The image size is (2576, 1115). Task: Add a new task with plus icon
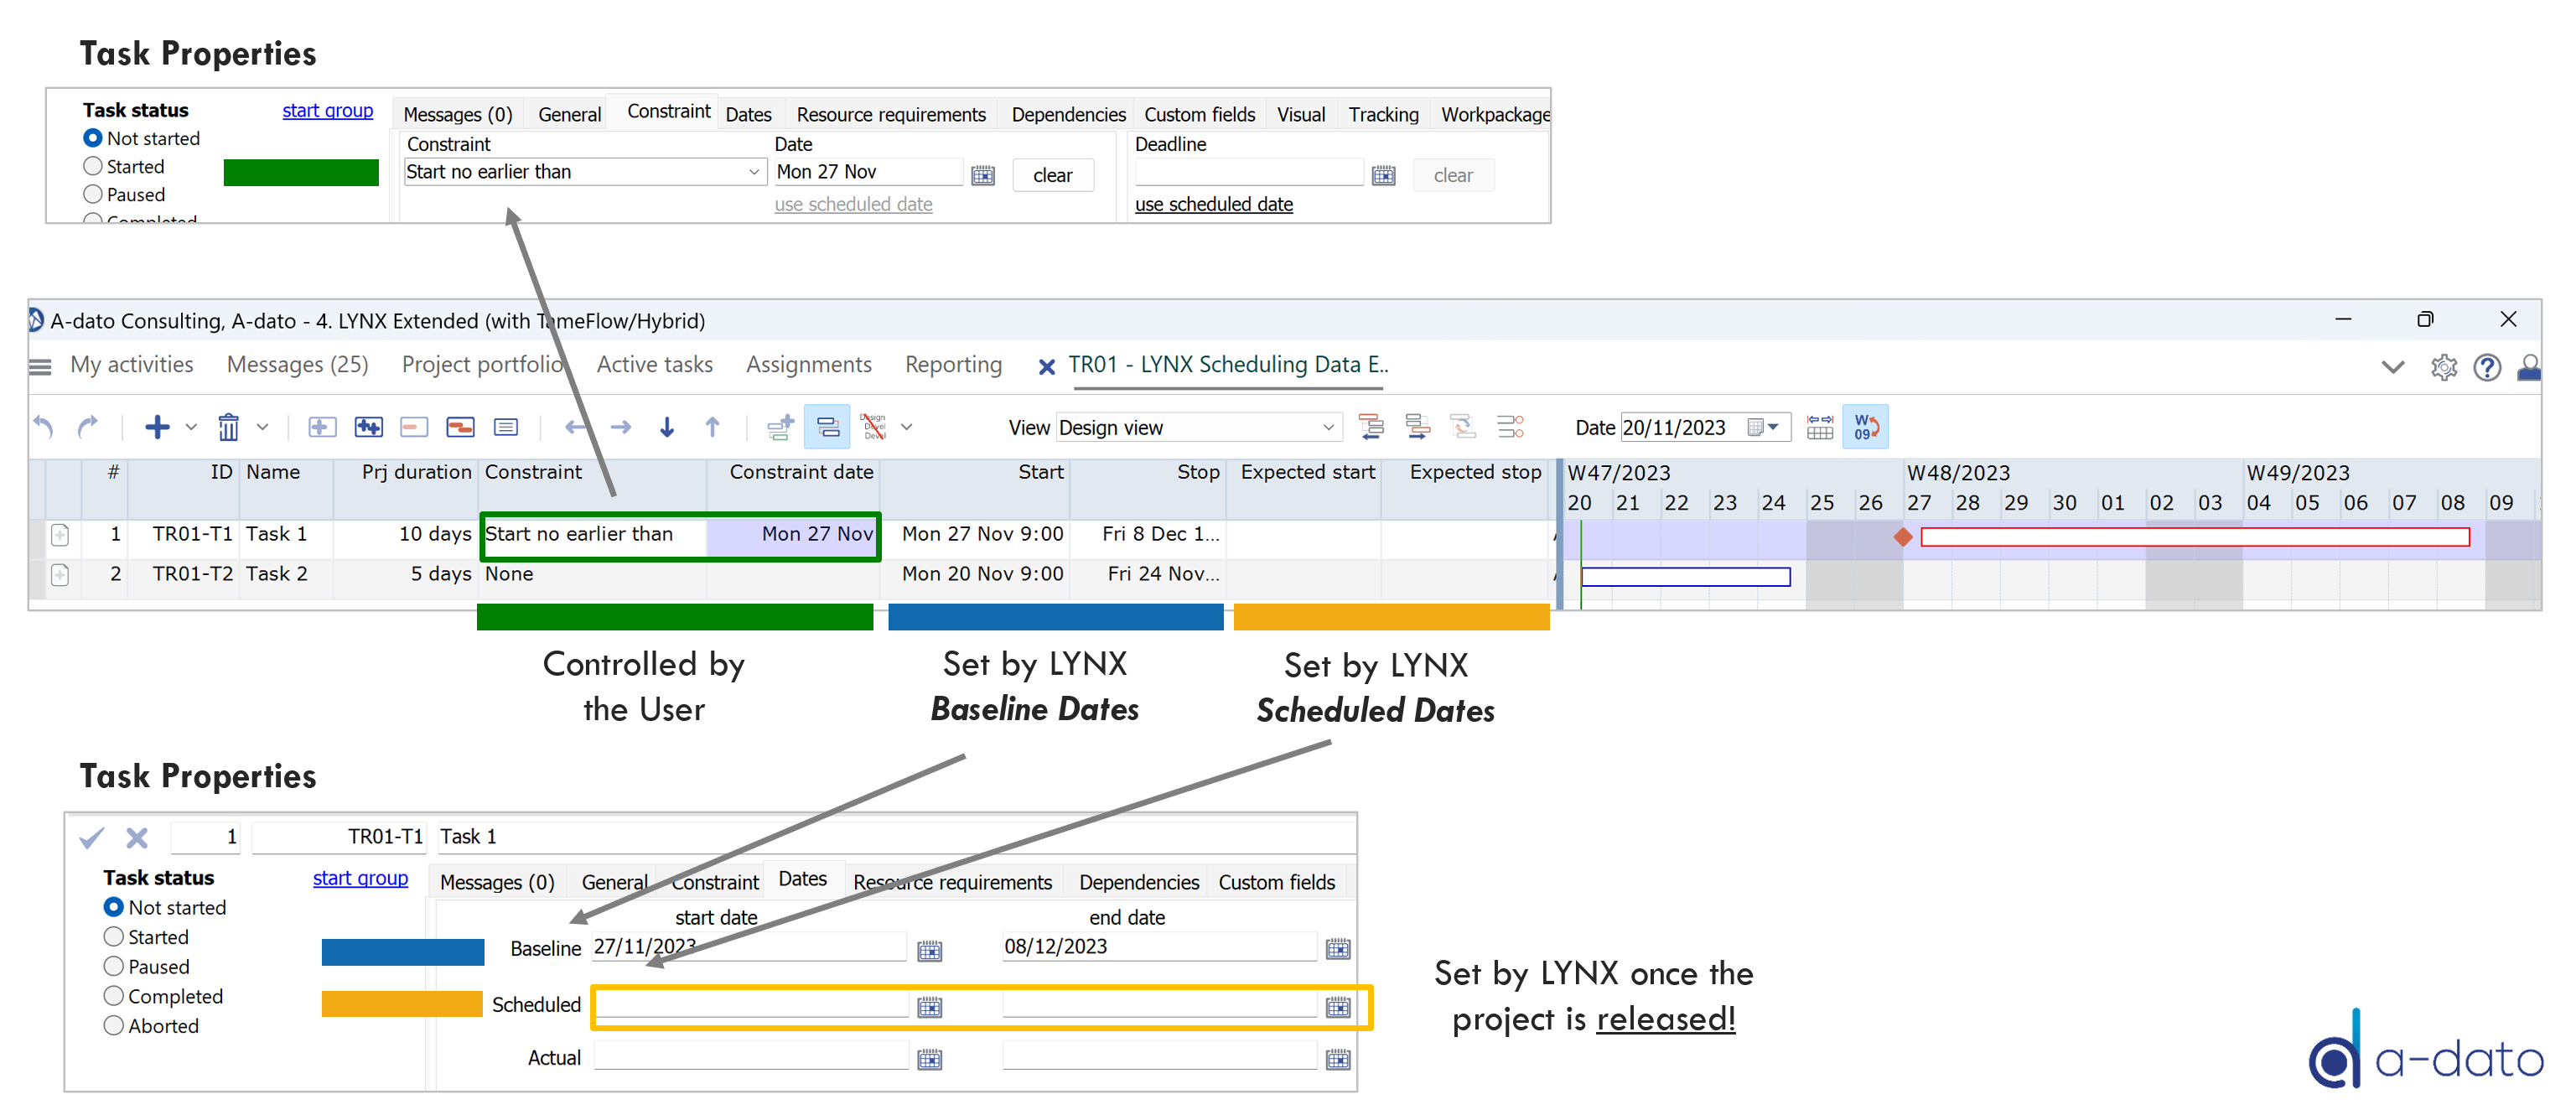coord(157,428)
